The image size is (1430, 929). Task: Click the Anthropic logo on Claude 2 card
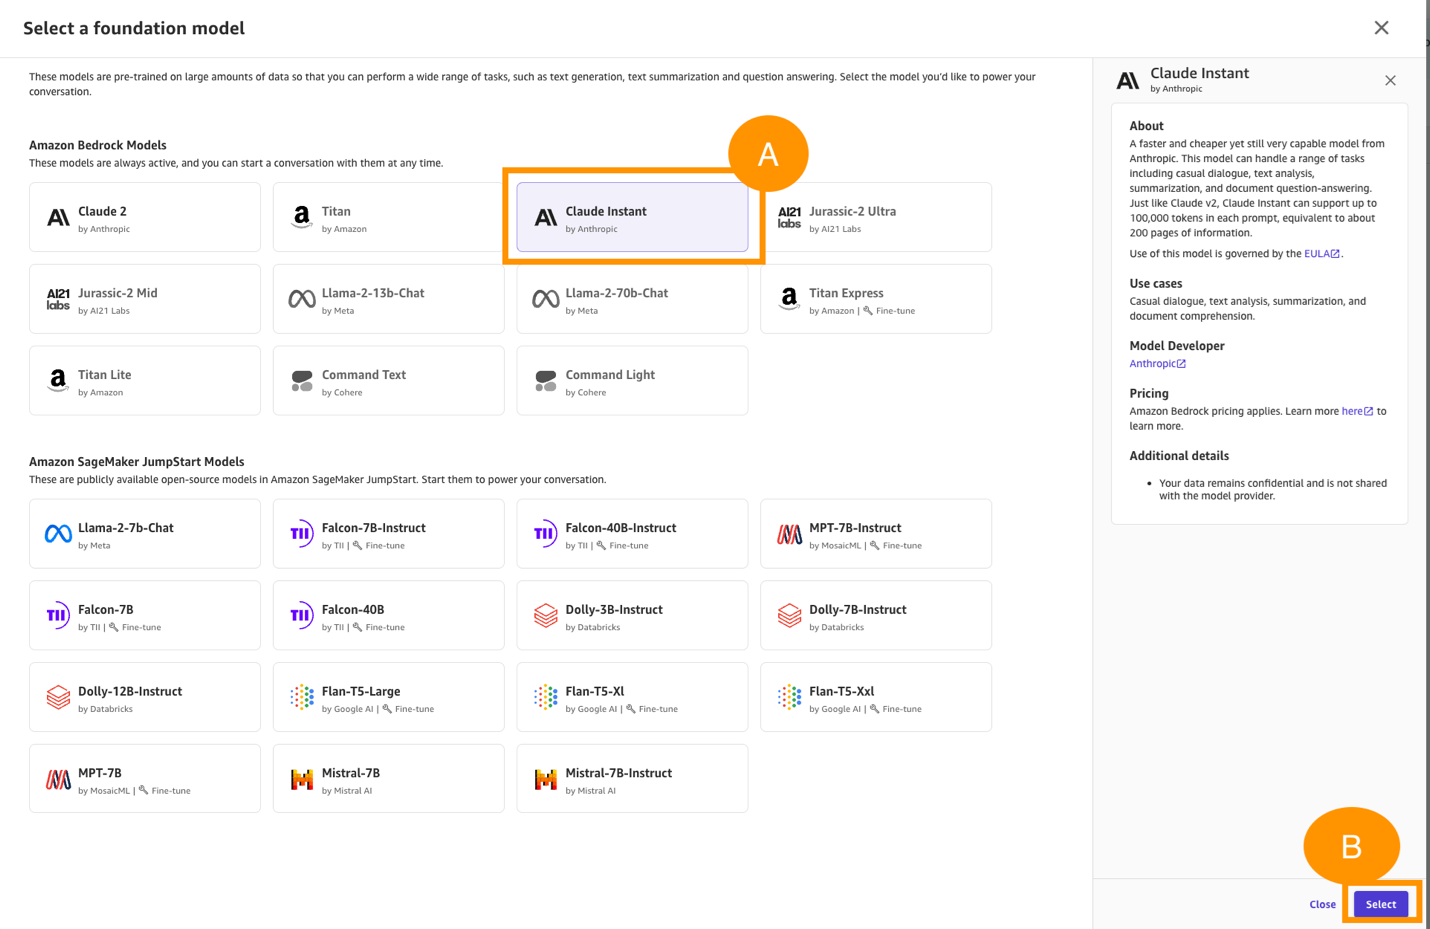coord(58,217)
